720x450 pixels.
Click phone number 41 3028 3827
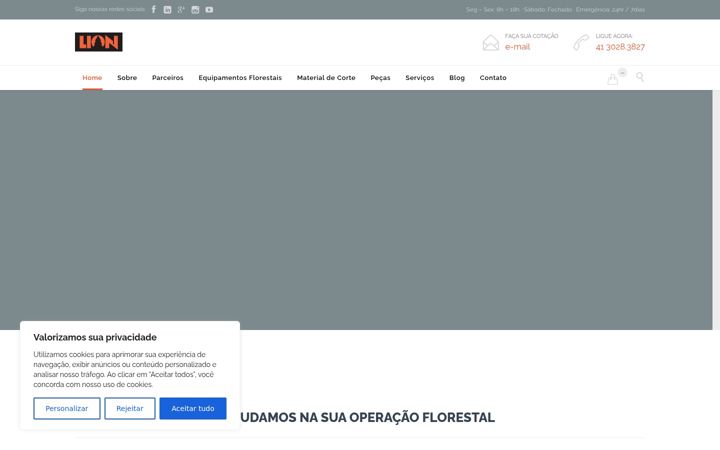point(620,47)
